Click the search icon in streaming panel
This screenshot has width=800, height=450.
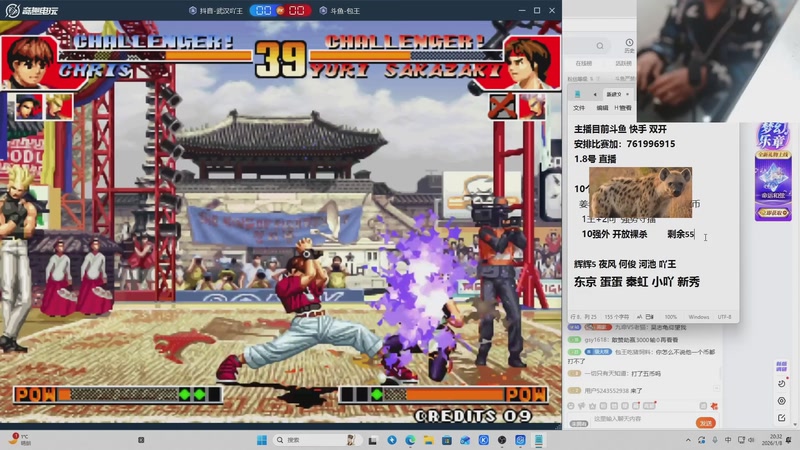coord(600,46)
